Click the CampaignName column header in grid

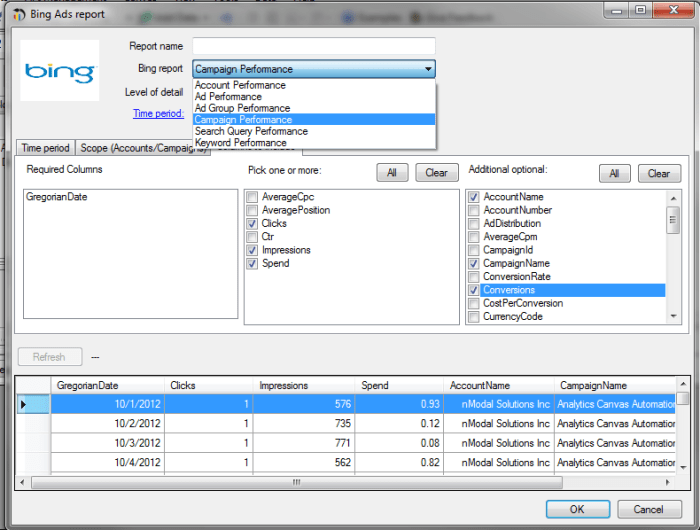pyautogui.click(x=615, y=386)
